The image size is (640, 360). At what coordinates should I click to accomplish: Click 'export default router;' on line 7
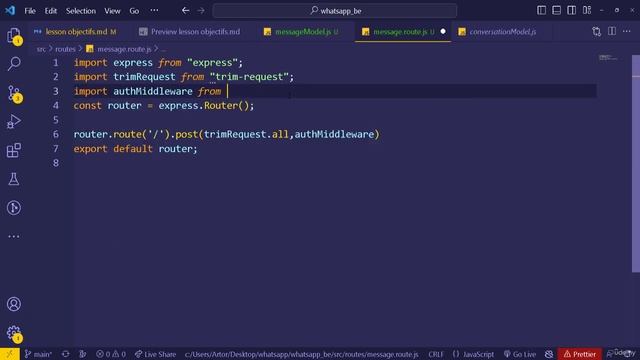click(x=135, y=149)
